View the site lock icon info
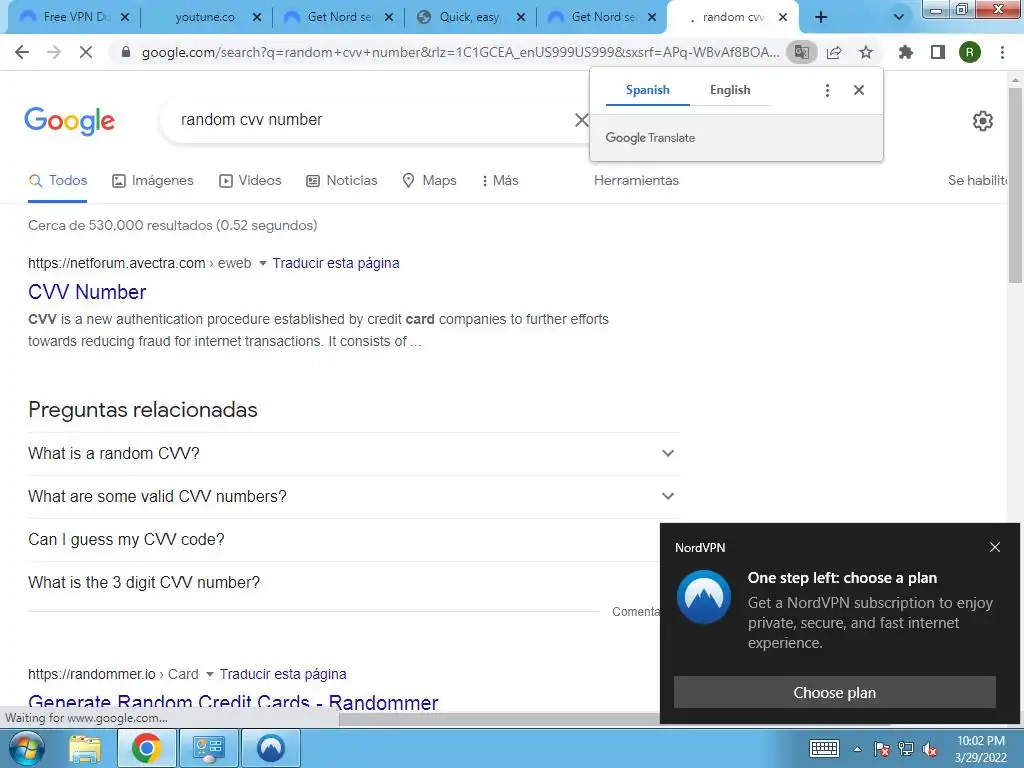Viewport: 1024px width, 768px height. point(126,52)
